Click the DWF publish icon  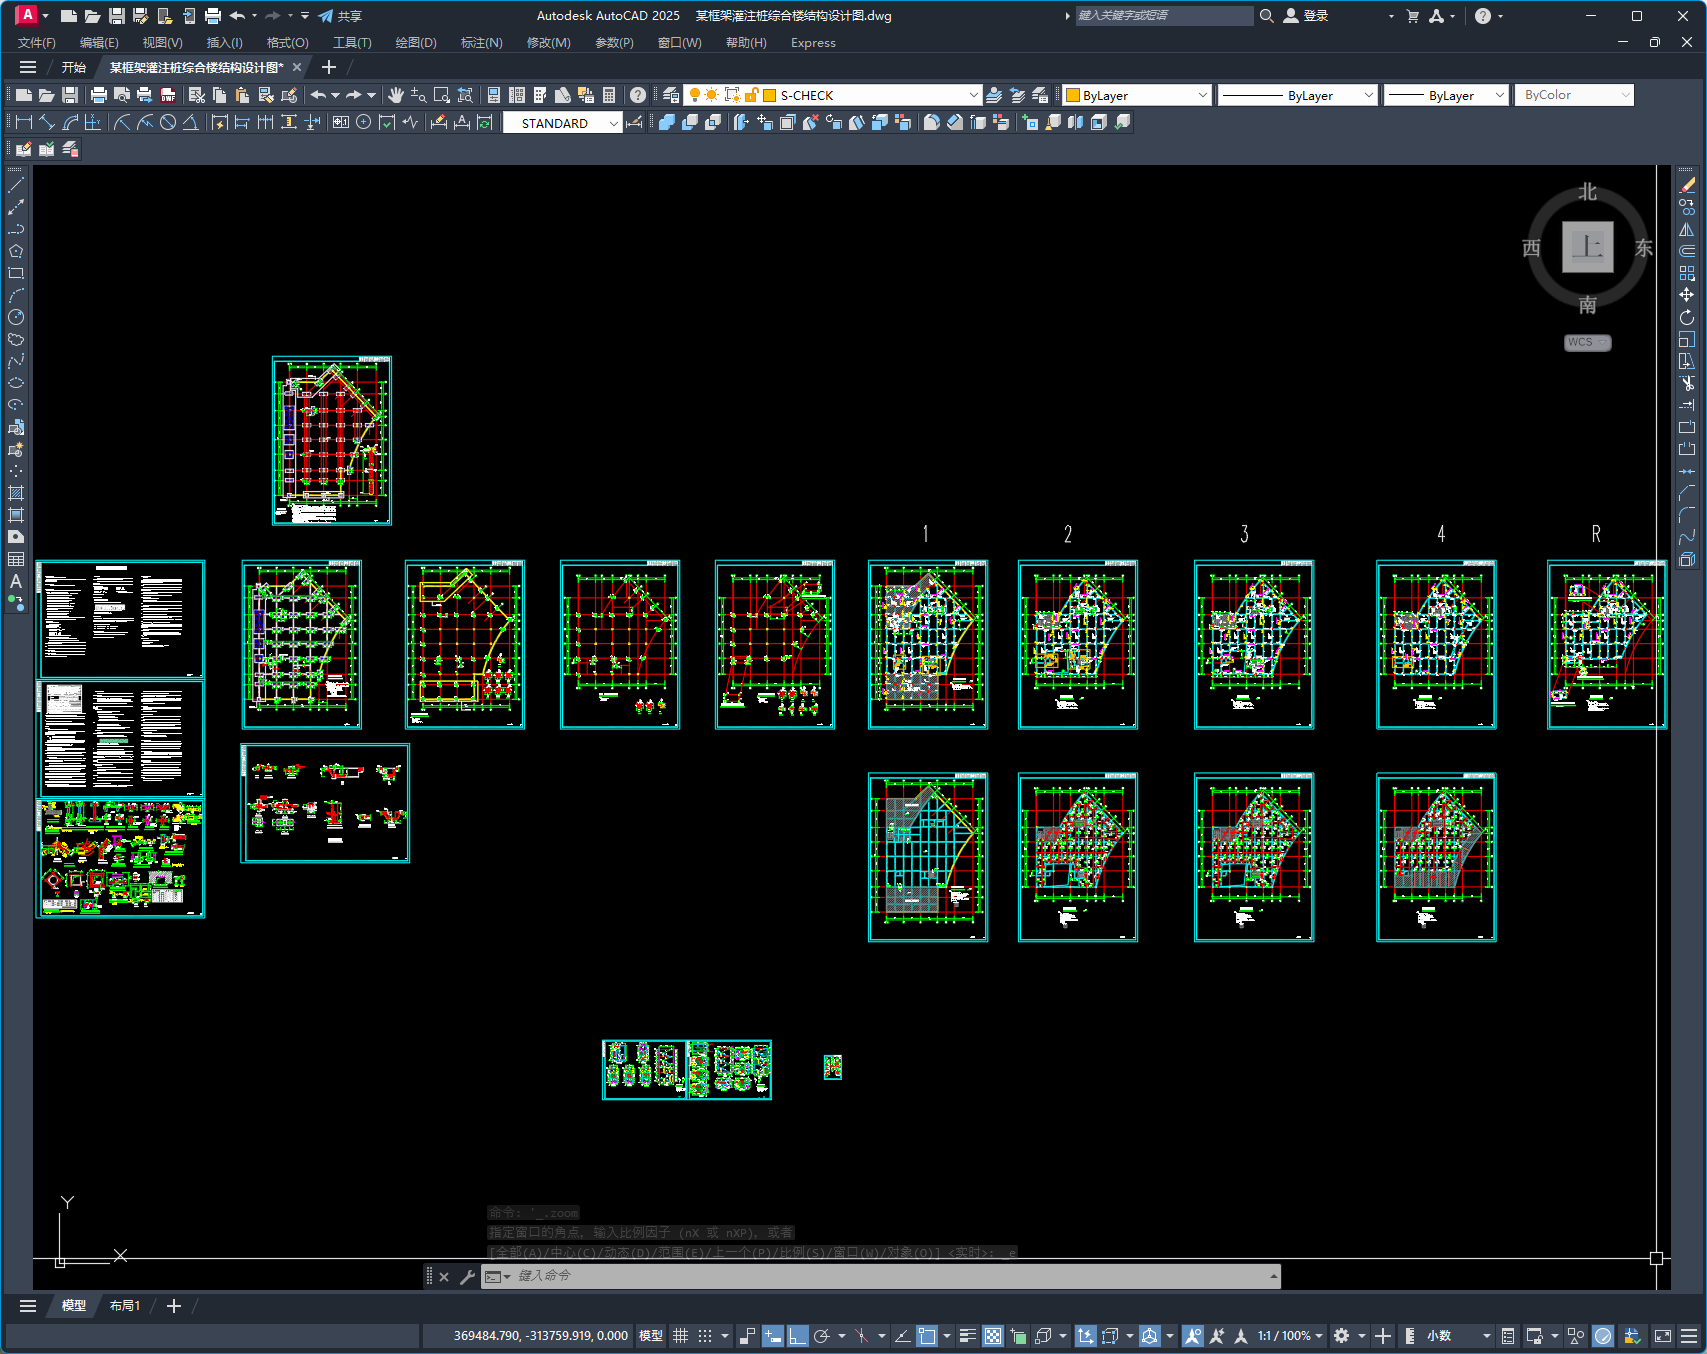pos(168,95)
